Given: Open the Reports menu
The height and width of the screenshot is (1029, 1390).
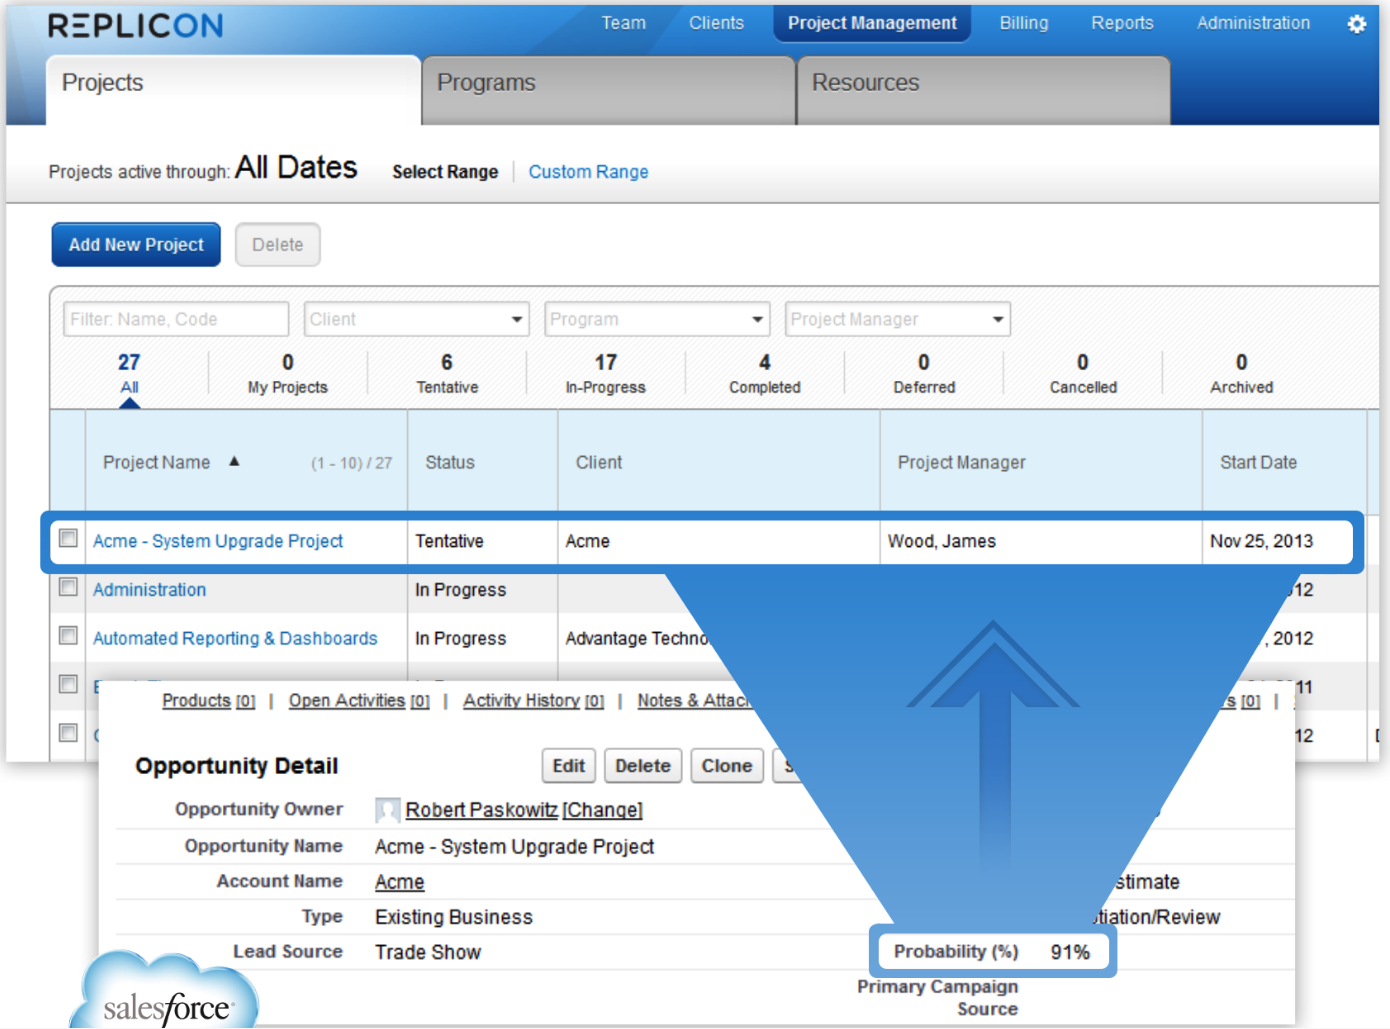Looking at the screenshot, I should coord(1122,23).
